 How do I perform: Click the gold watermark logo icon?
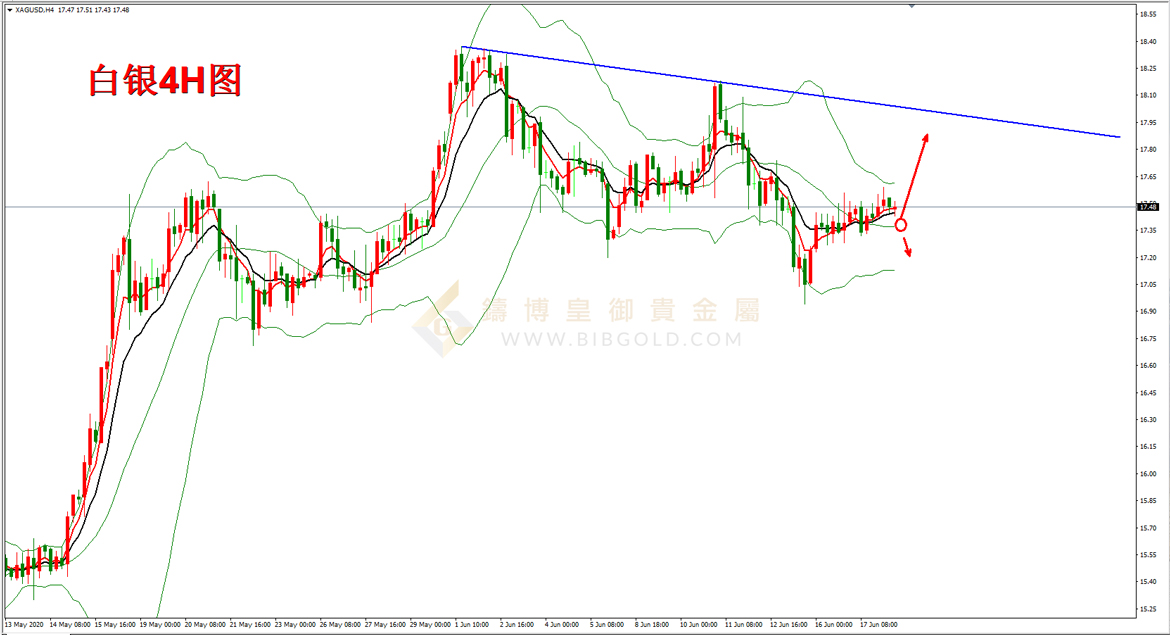click(x=443, y=319)
